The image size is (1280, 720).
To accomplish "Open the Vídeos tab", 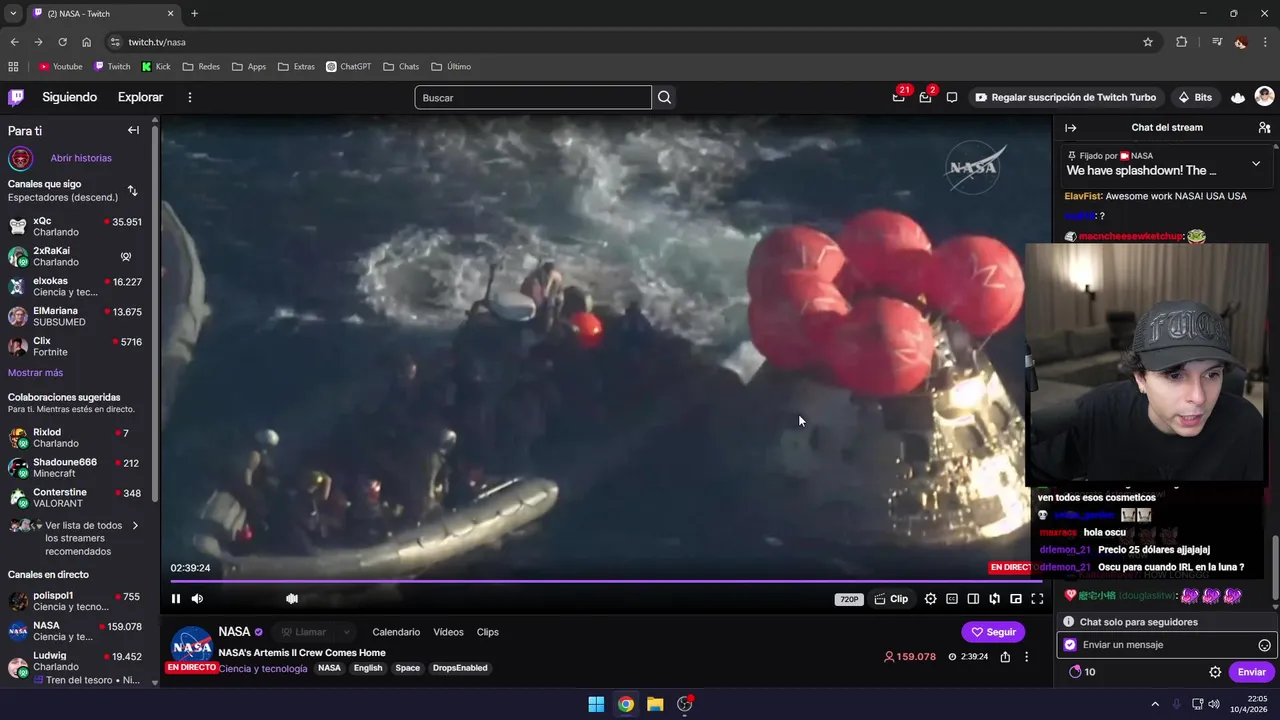I will [x=448, y=632].
